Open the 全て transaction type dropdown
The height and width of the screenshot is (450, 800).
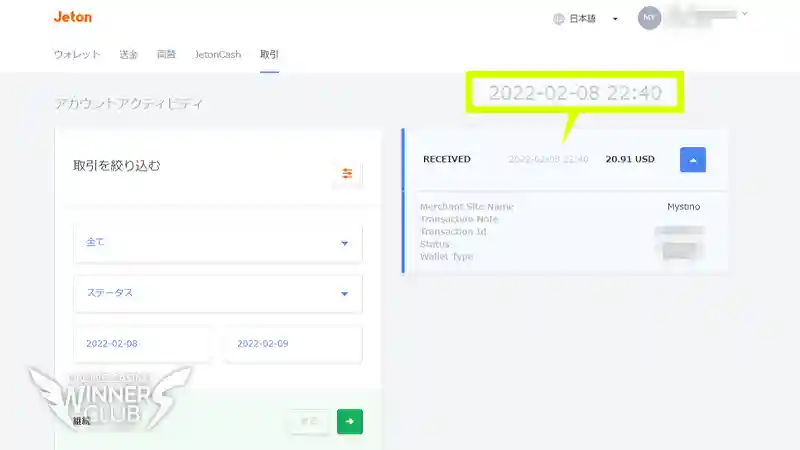[218, 243]
